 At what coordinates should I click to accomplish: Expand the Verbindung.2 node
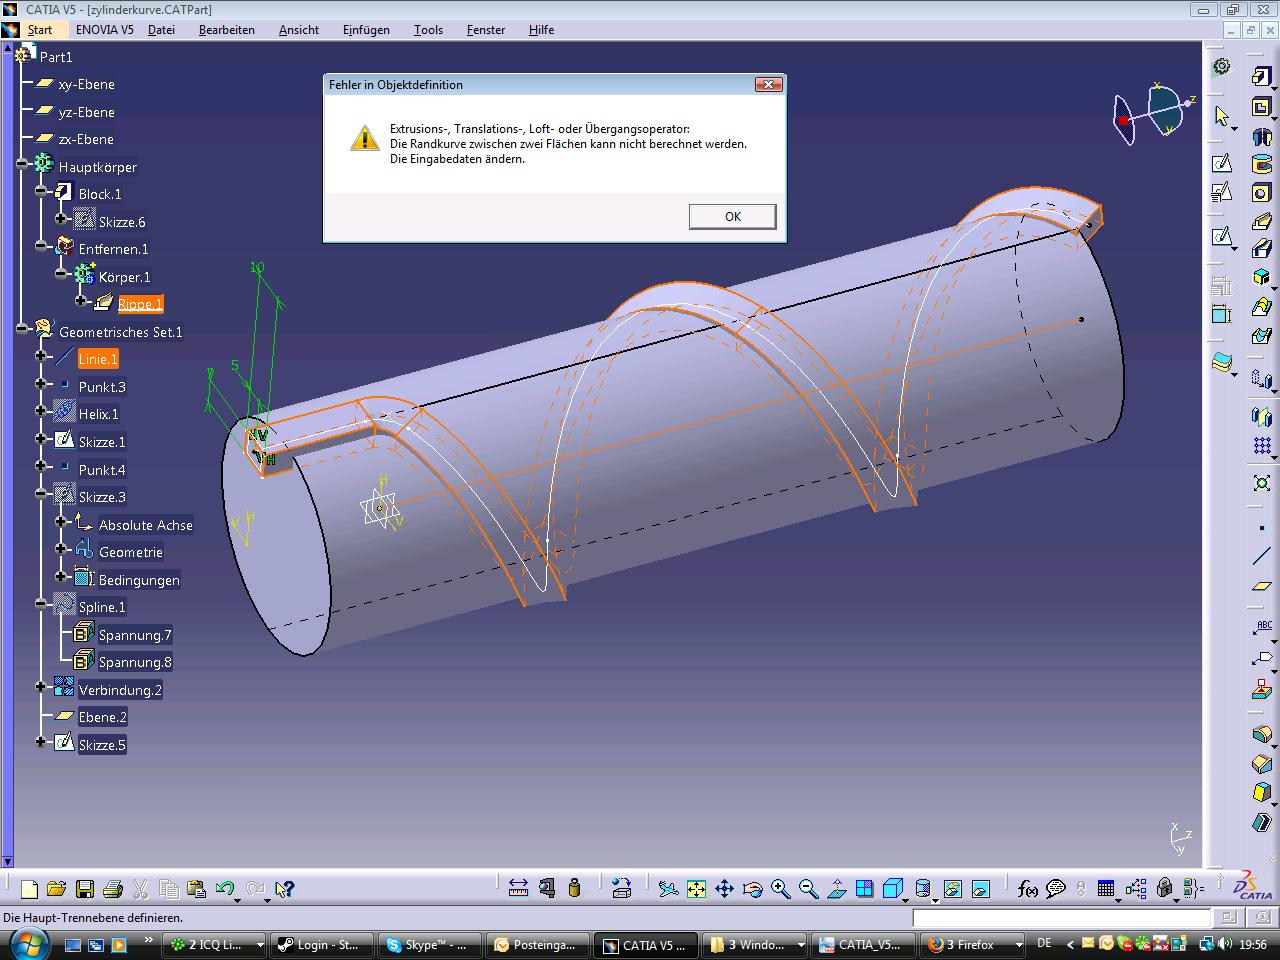41,686
